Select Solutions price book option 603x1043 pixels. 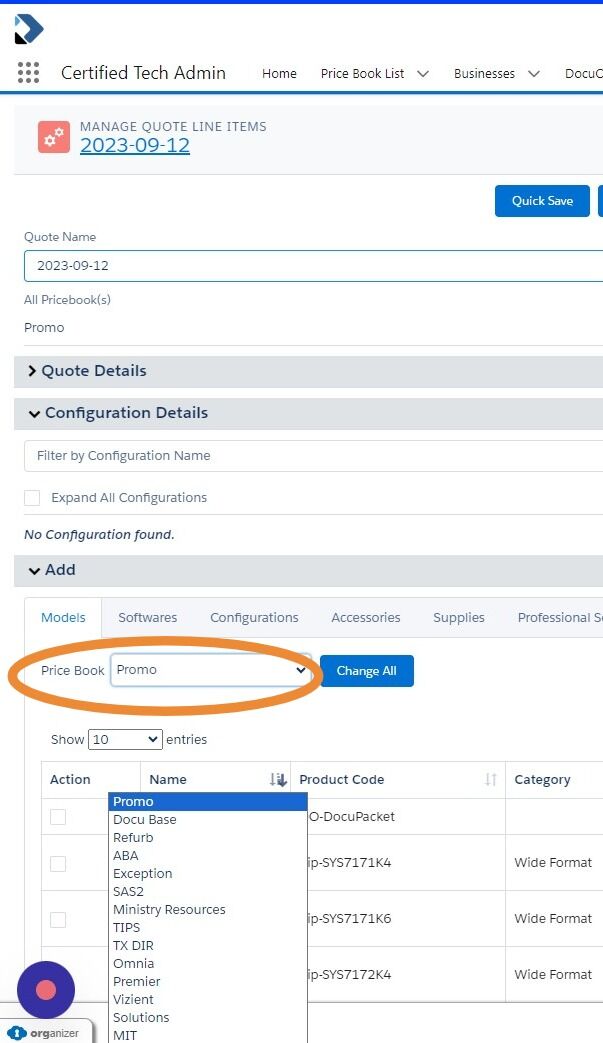tap(207, 1017)
